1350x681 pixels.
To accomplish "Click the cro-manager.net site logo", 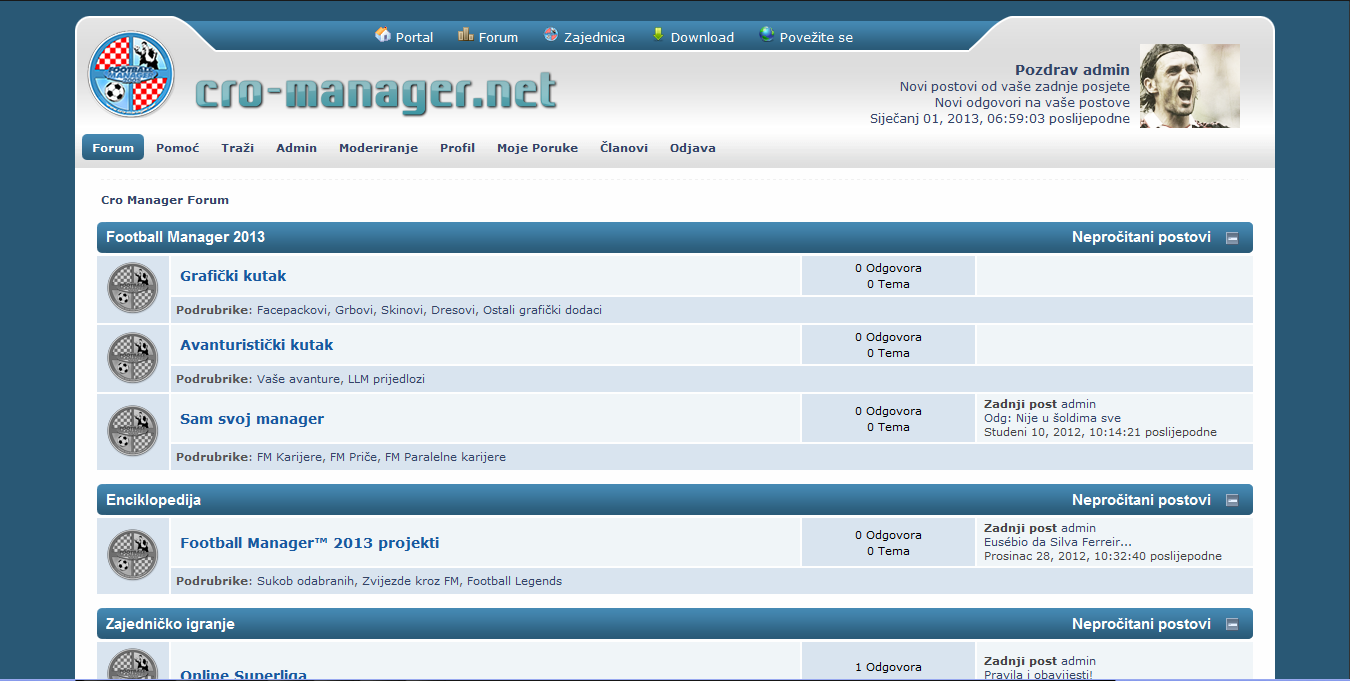I will [376, 92].
